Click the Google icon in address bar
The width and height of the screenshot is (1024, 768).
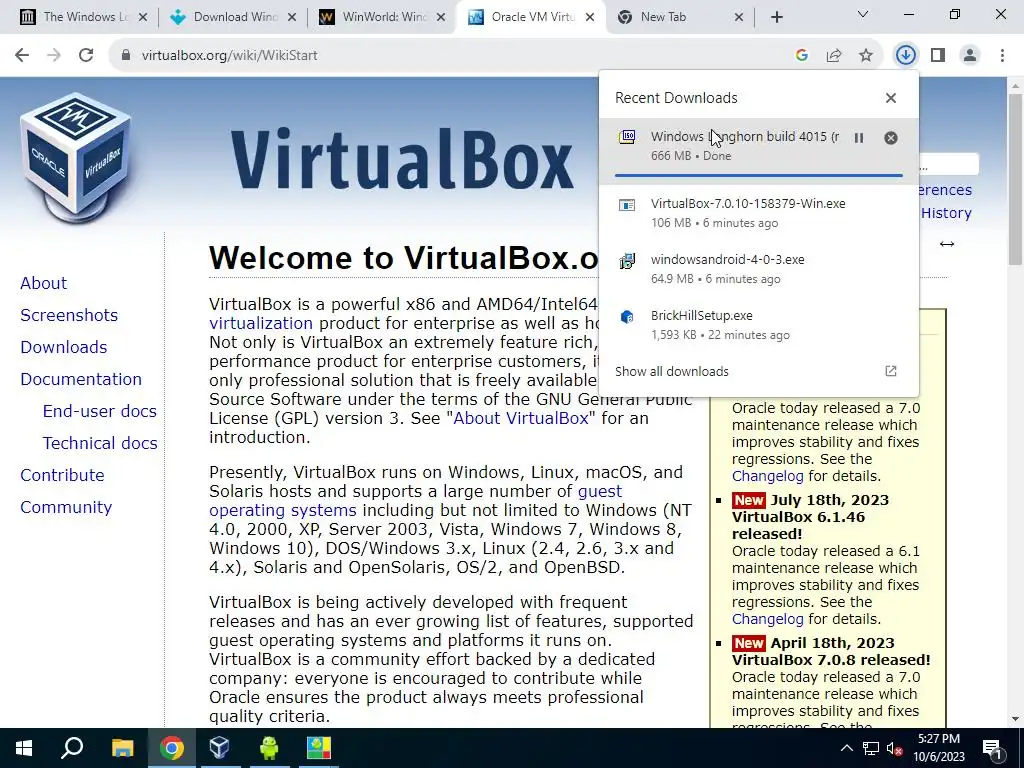point(802,56)
